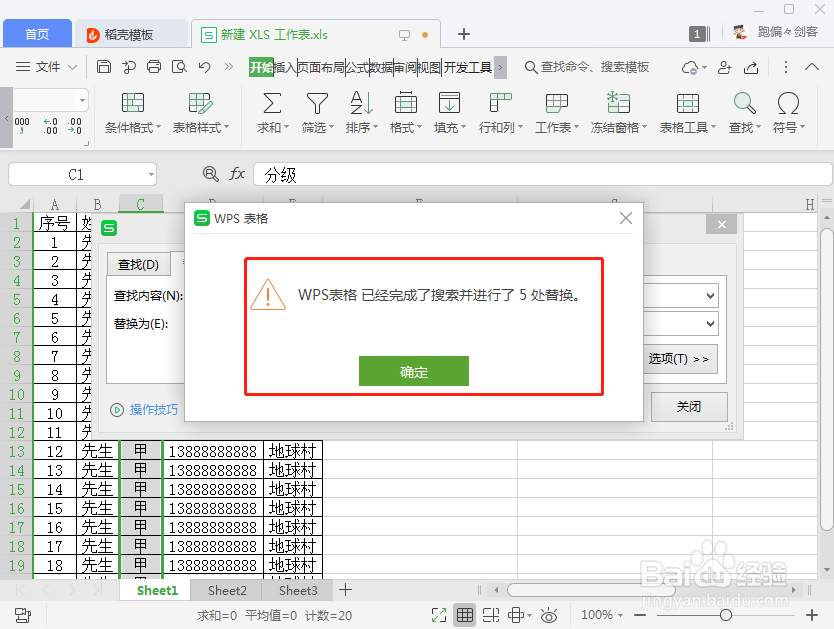This screenshot has height=629, width=834.
Task: Click the Sort (排序) icon
Action: point(361,103)
